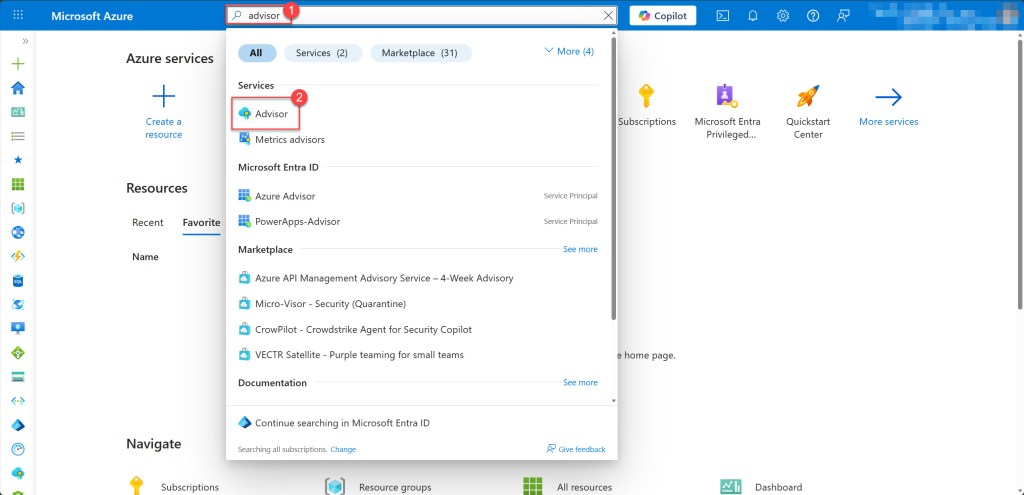Screen dimensions: 1024x495
Task: Select the Marketplace (31) filter
Action: pos(420,53)
